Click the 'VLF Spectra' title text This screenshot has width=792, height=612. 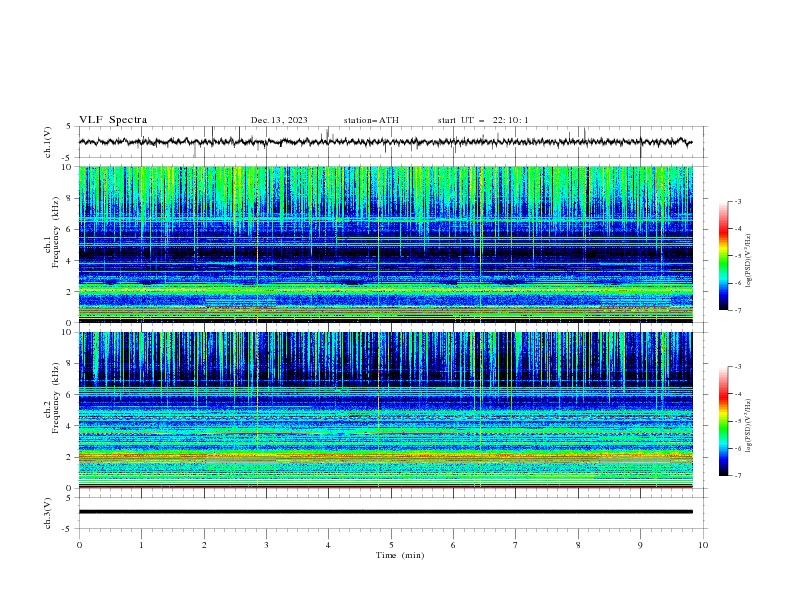(x=113, y=120)
